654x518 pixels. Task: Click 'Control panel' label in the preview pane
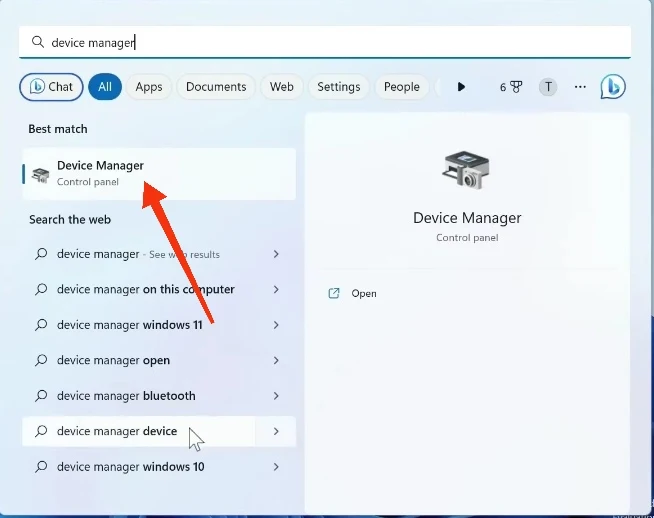click(x=467, y=238)
